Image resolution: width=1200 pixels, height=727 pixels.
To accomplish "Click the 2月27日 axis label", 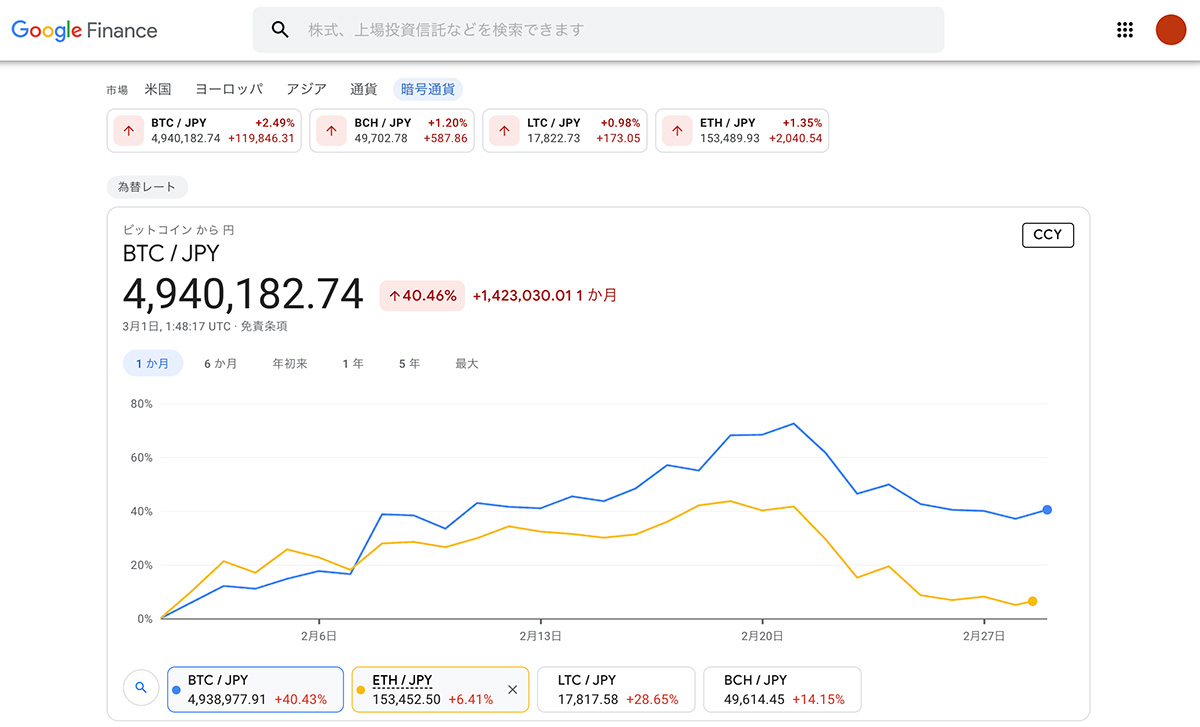I will (x=984, y=635).
